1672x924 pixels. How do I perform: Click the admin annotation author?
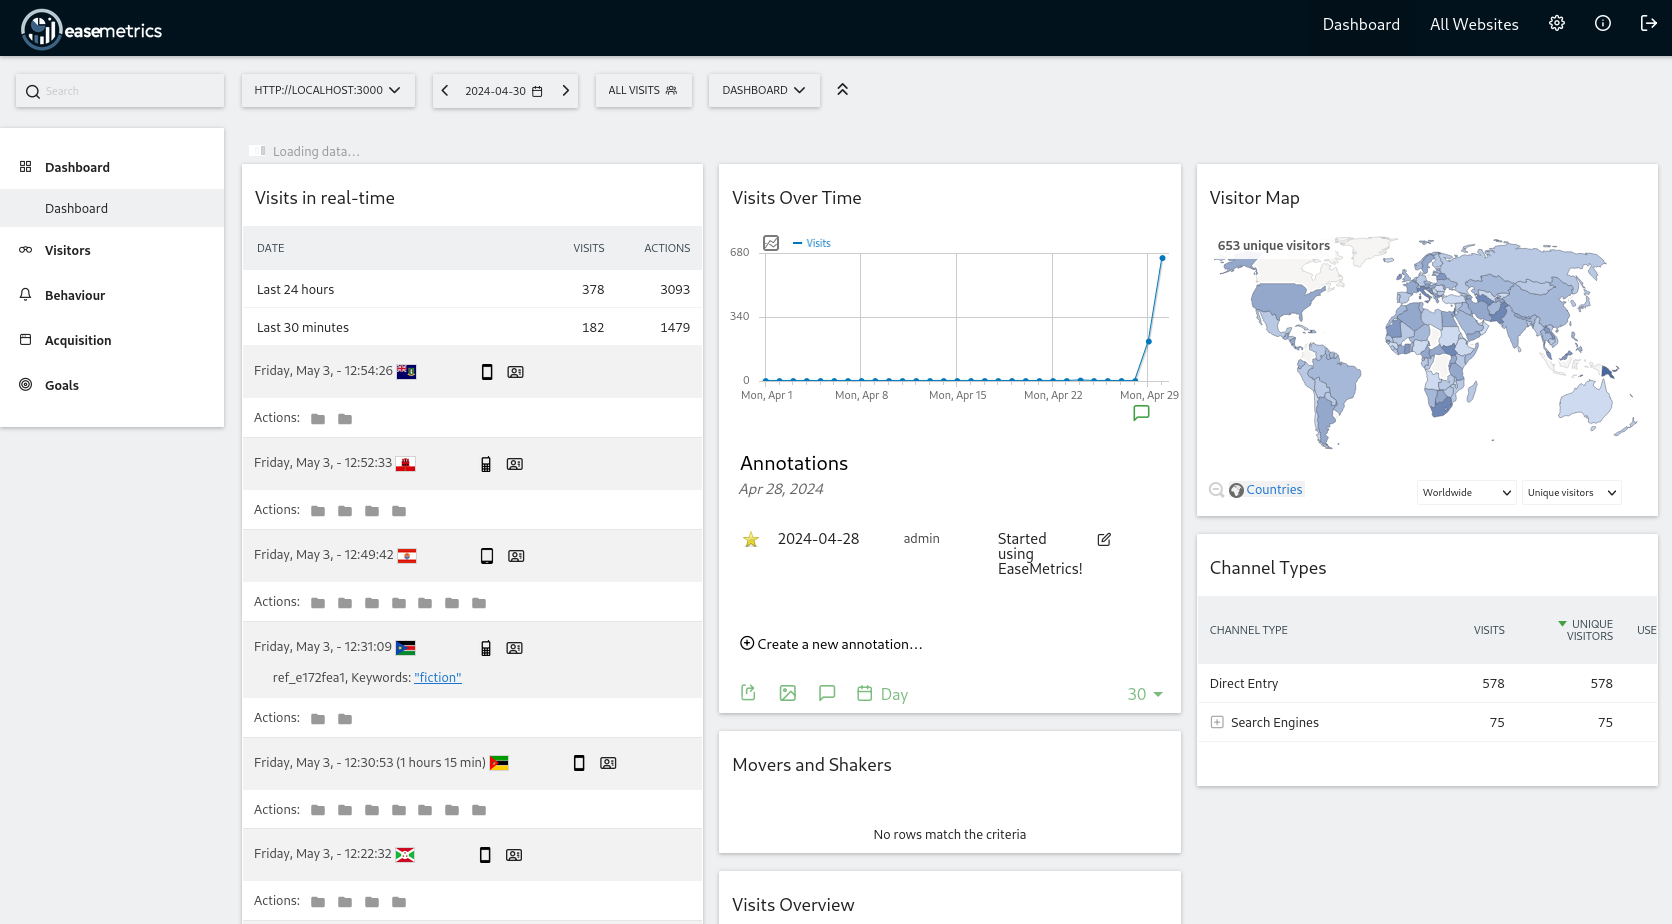[x=921, y=539]
